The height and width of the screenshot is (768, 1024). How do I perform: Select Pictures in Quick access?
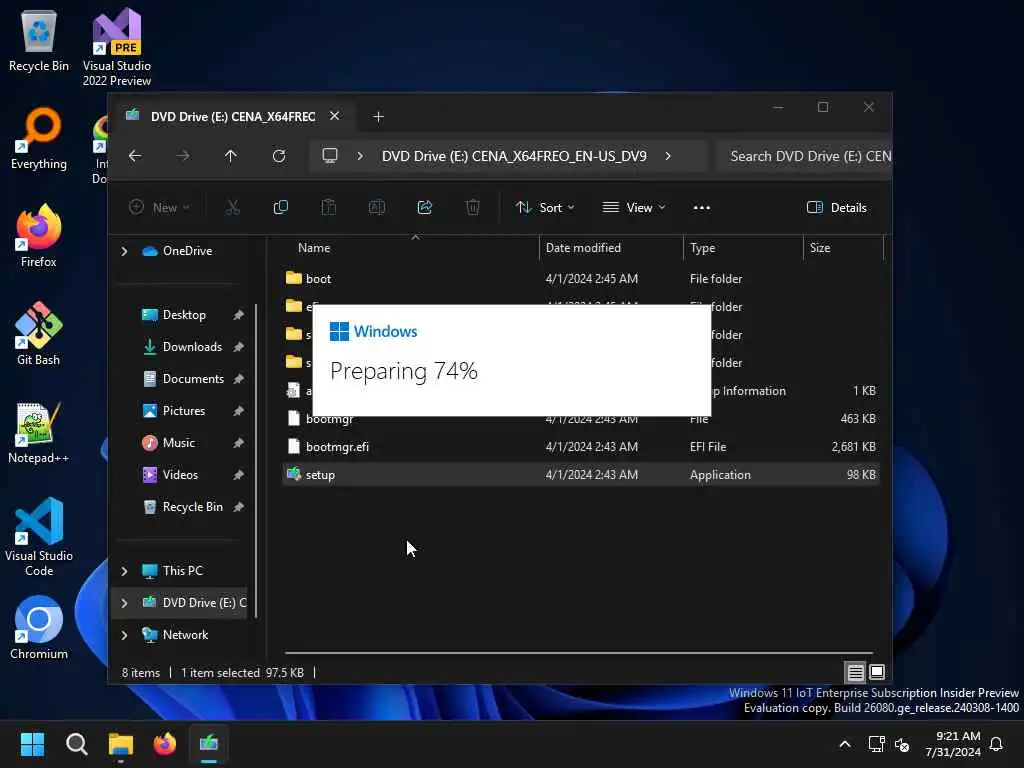[x=184, y=411]
